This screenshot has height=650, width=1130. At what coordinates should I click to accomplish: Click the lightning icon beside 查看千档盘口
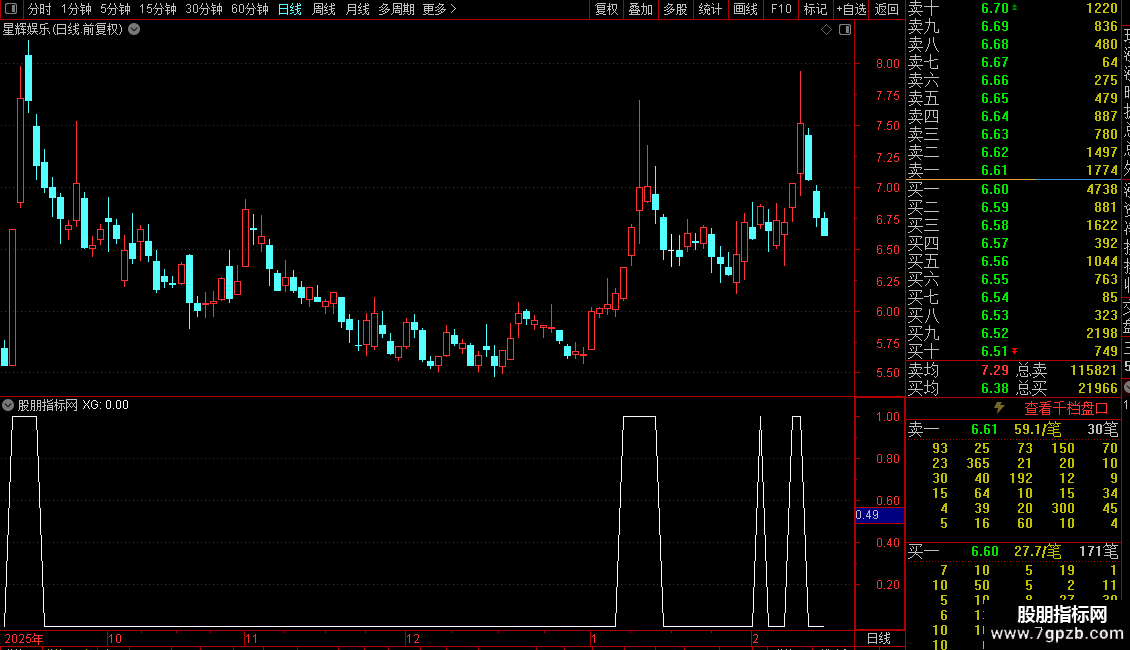(x=999, y=408)
